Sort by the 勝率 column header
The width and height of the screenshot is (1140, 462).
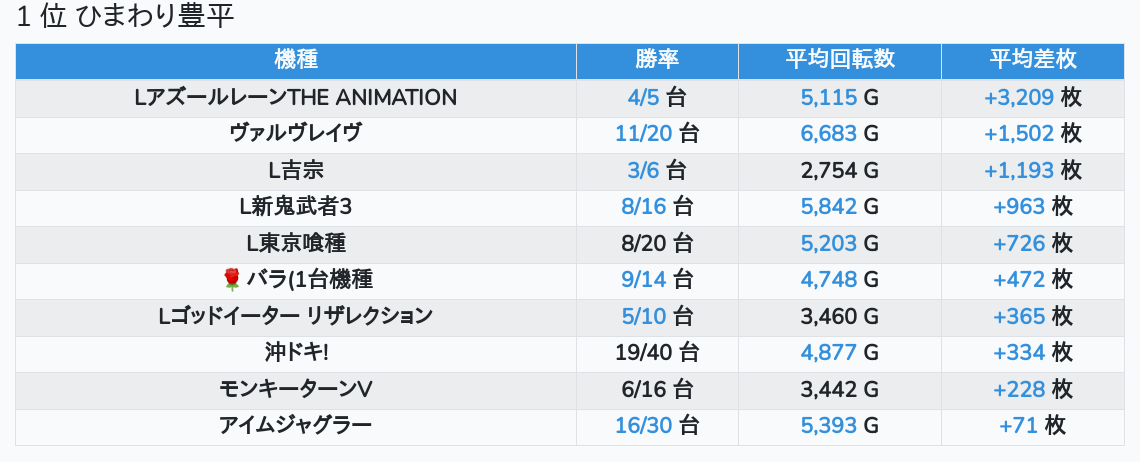[657, 60]
